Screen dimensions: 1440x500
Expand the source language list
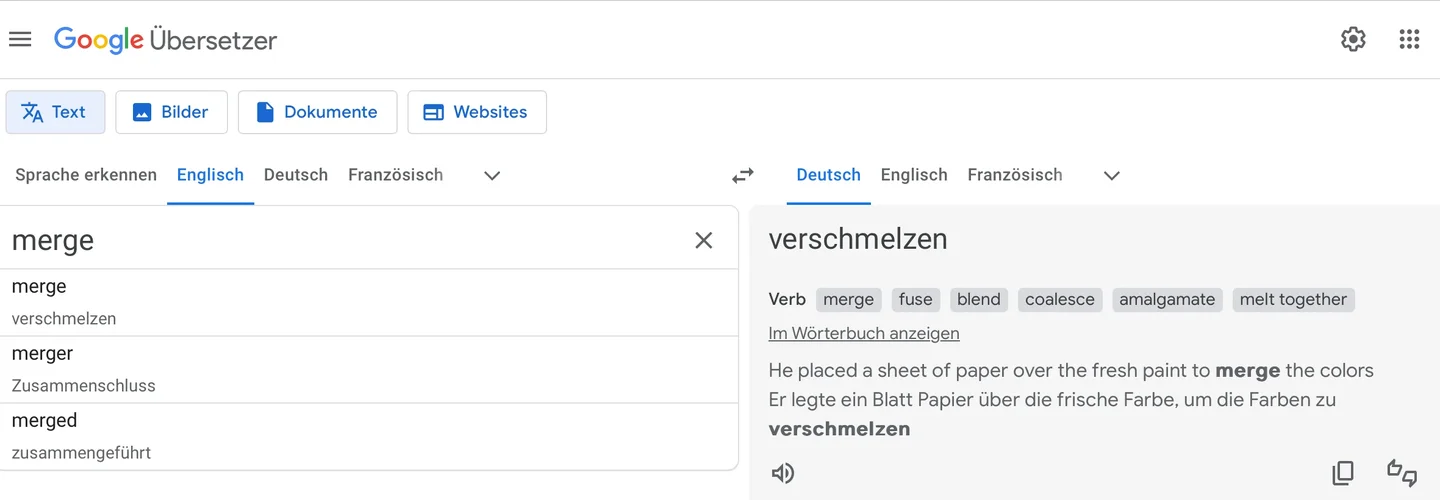[491, 175]
